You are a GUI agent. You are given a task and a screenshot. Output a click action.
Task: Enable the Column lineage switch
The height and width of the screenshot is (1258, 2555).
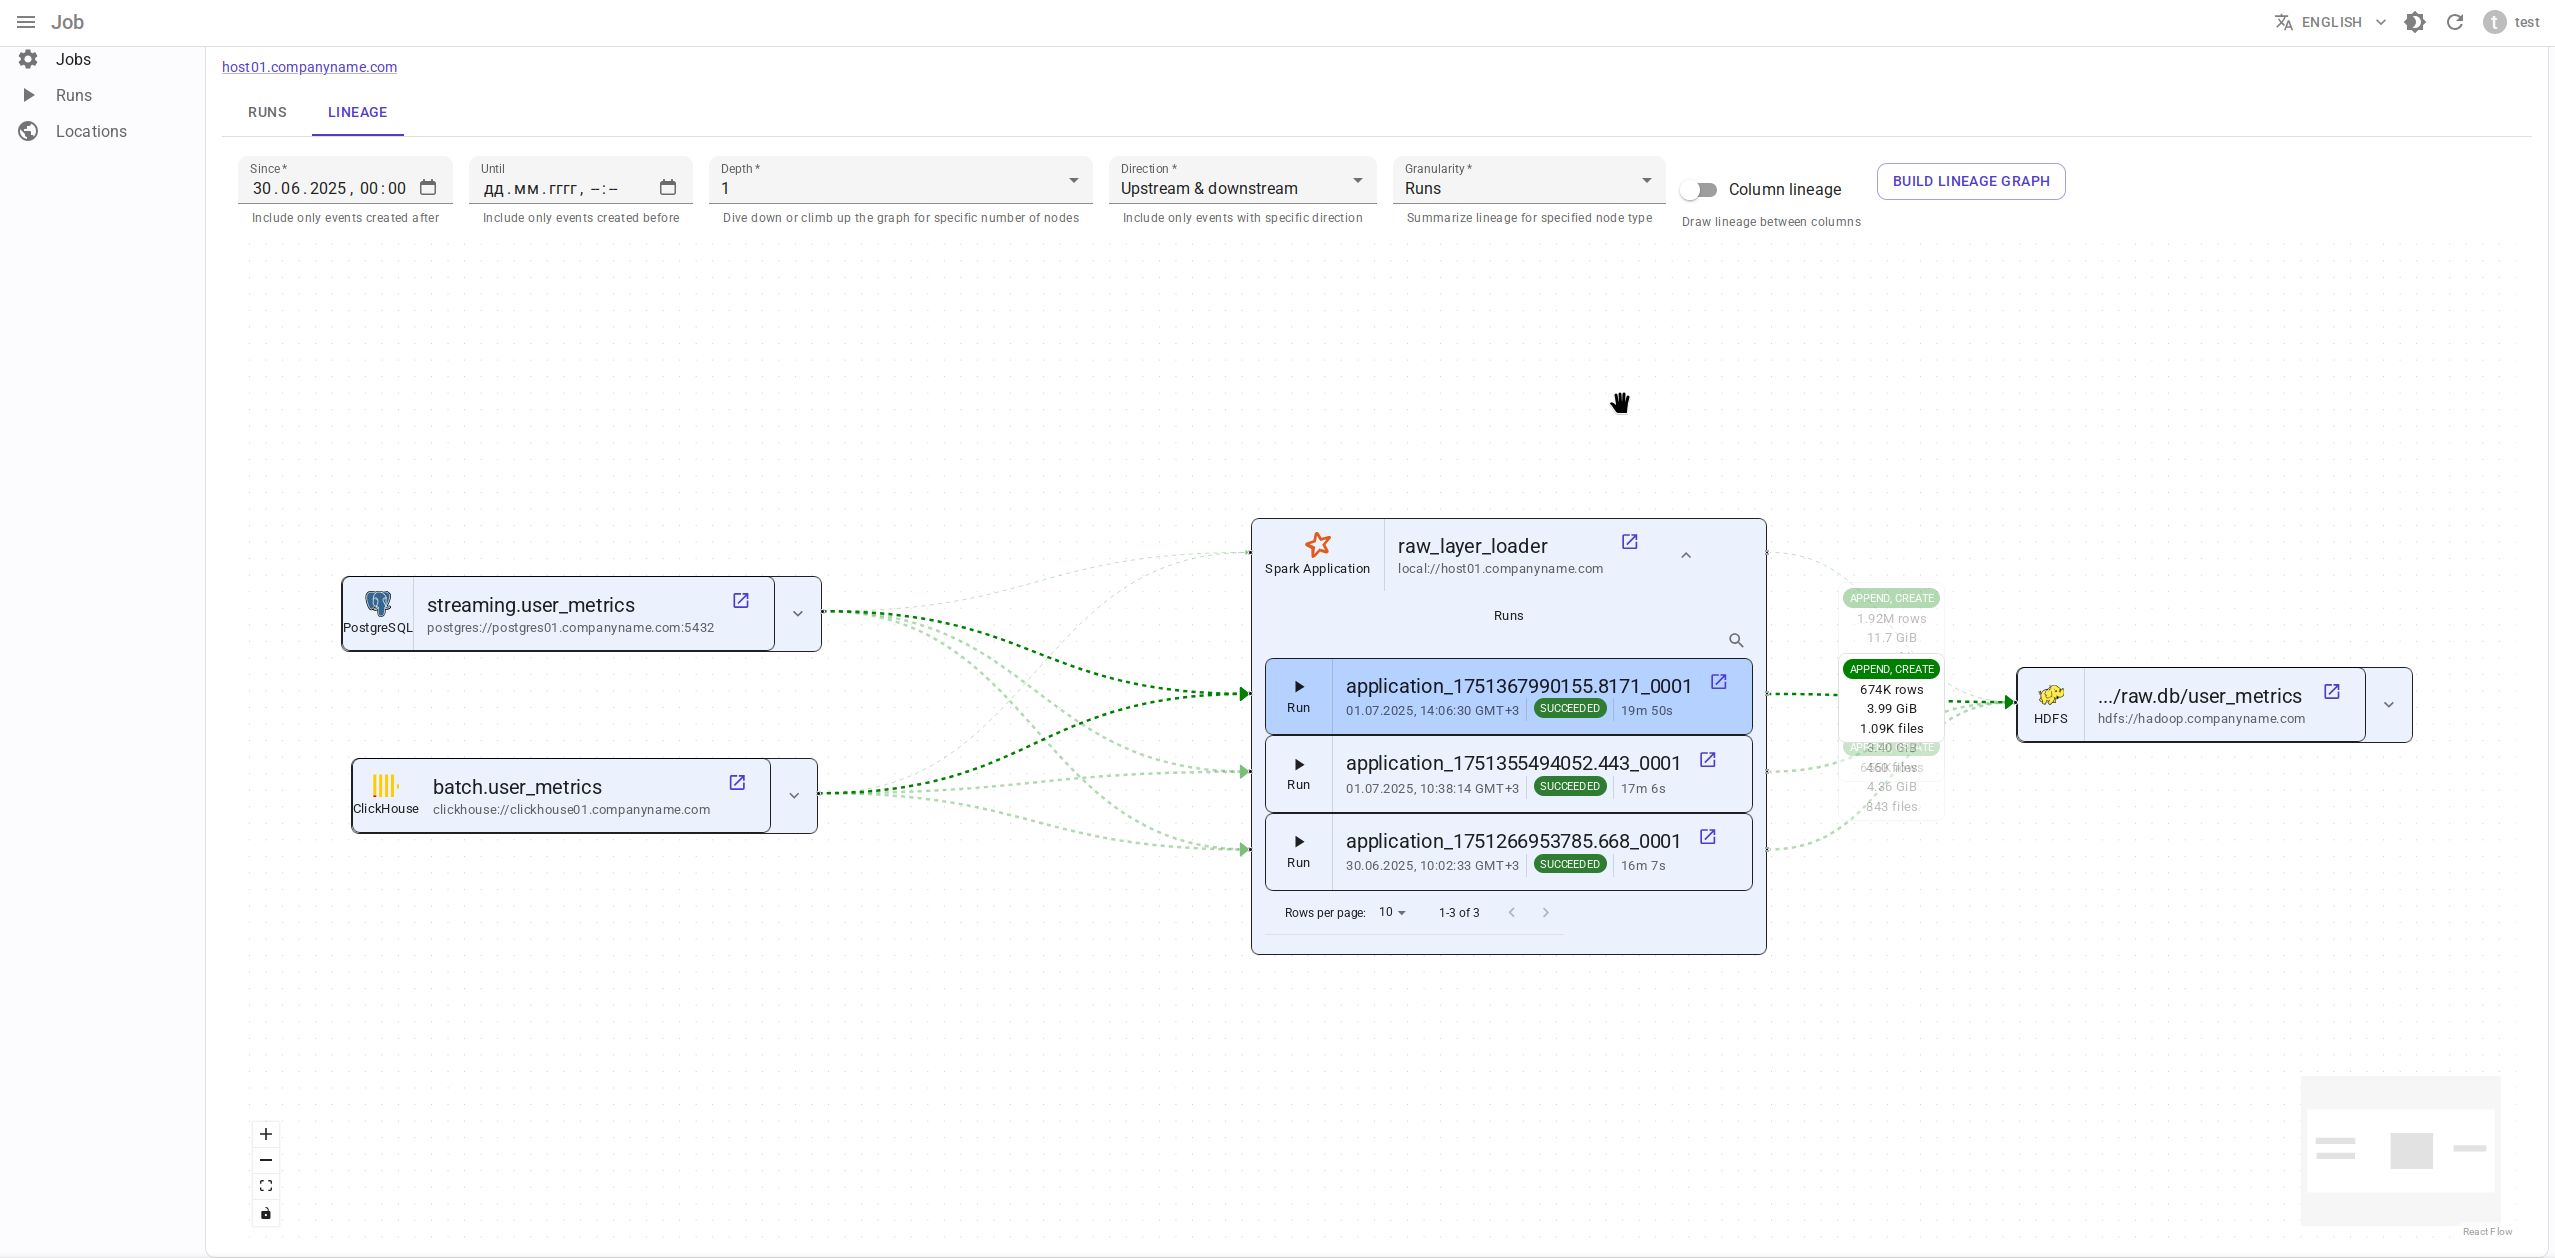tap(1699, 189)
